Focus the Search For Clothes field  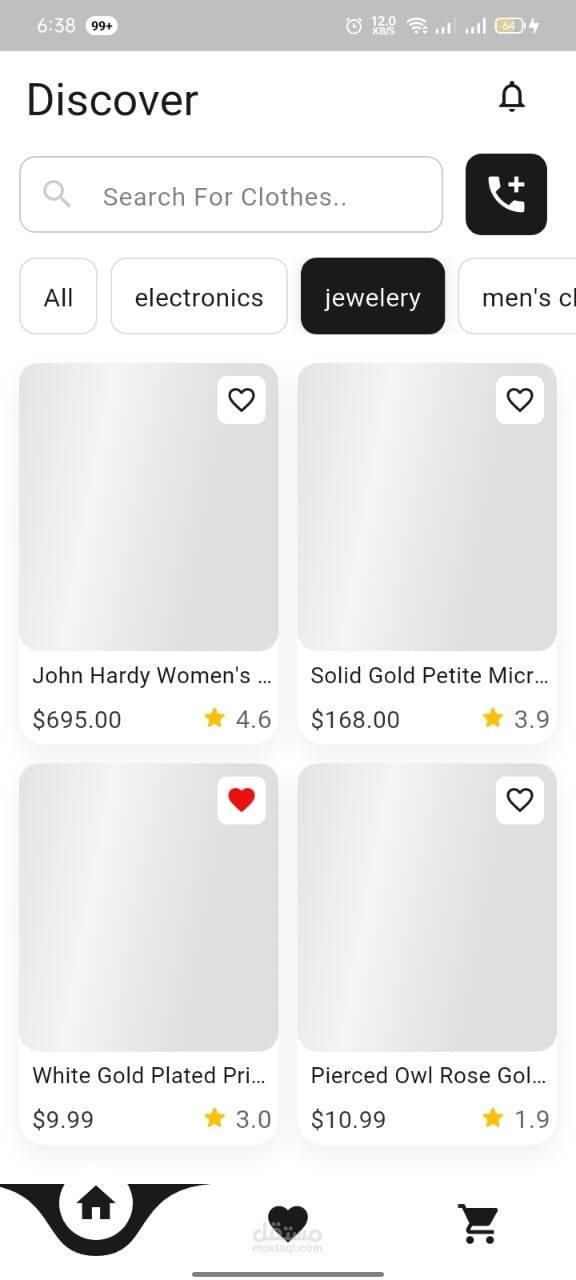[231, 194]
